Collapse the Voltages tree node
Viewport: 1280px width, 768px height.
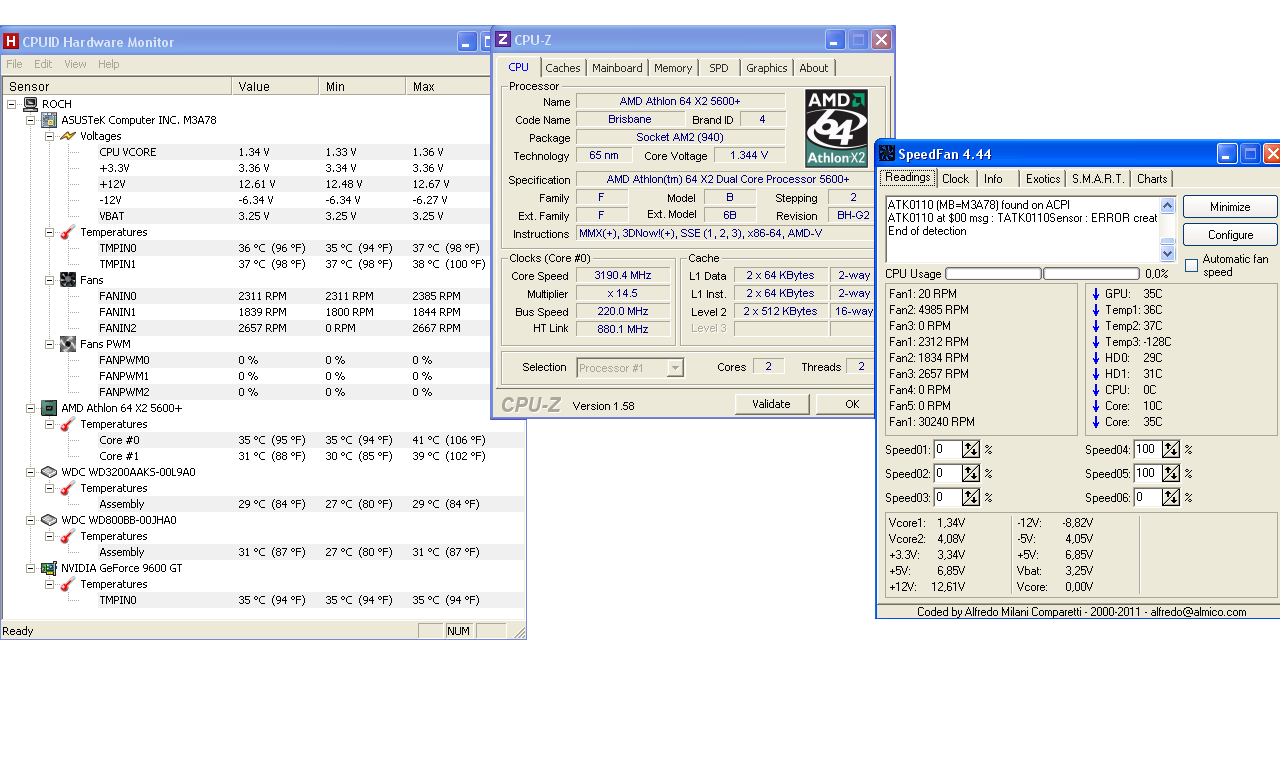point(50,136)
